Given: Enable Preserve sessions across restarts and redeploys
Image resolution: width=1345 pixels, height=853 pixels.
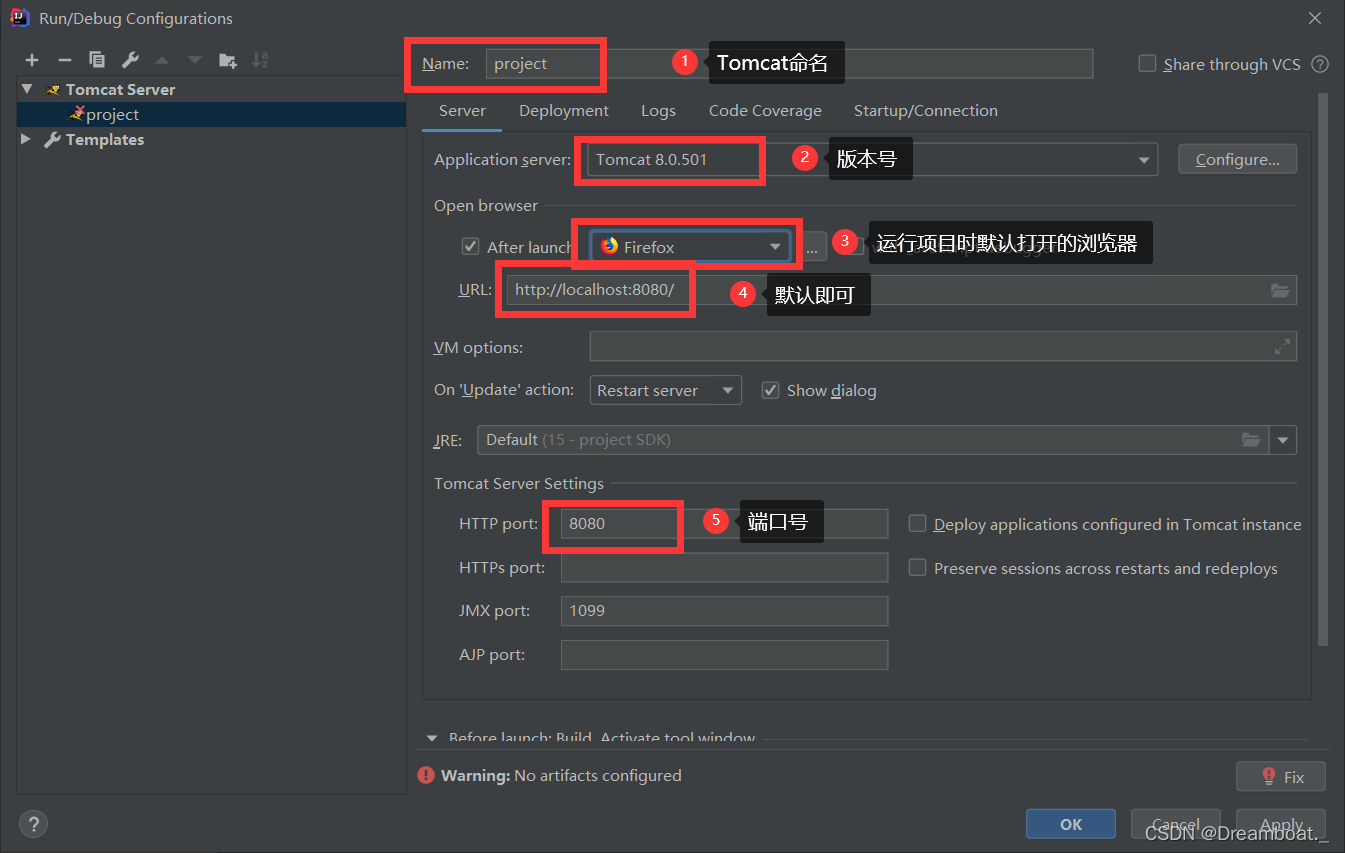Looking at the screenshot, I should pos(917,568).
